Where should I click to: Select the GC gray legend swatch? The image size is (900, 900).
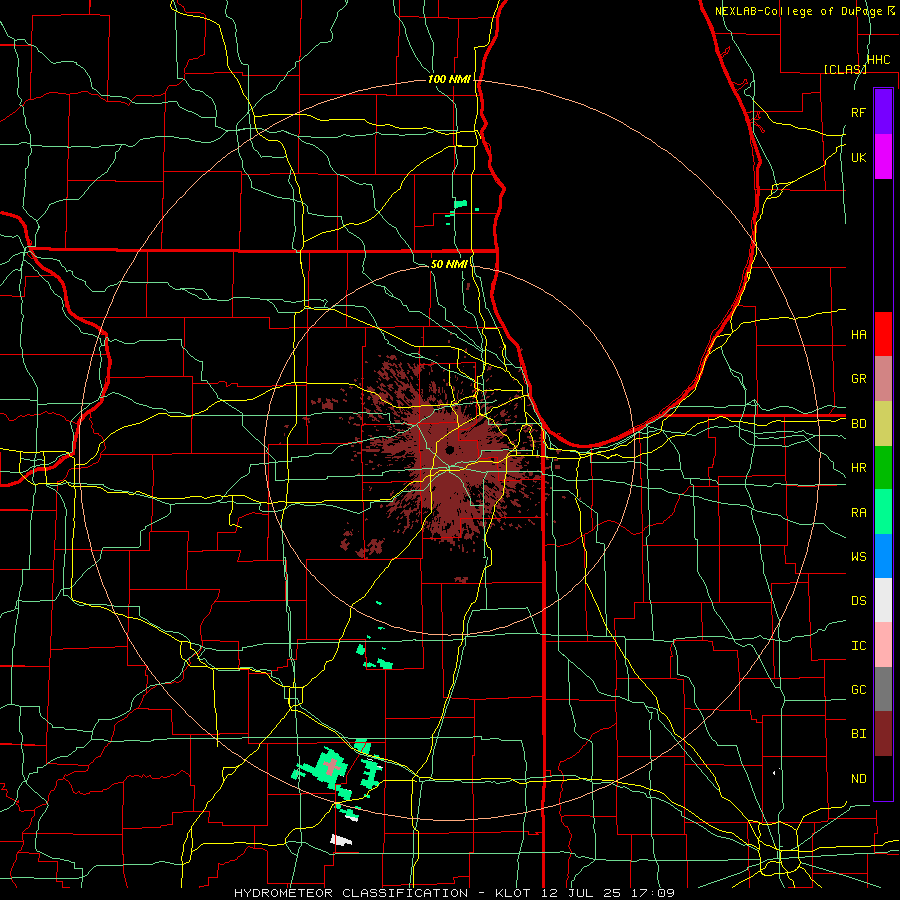(883, 689)
